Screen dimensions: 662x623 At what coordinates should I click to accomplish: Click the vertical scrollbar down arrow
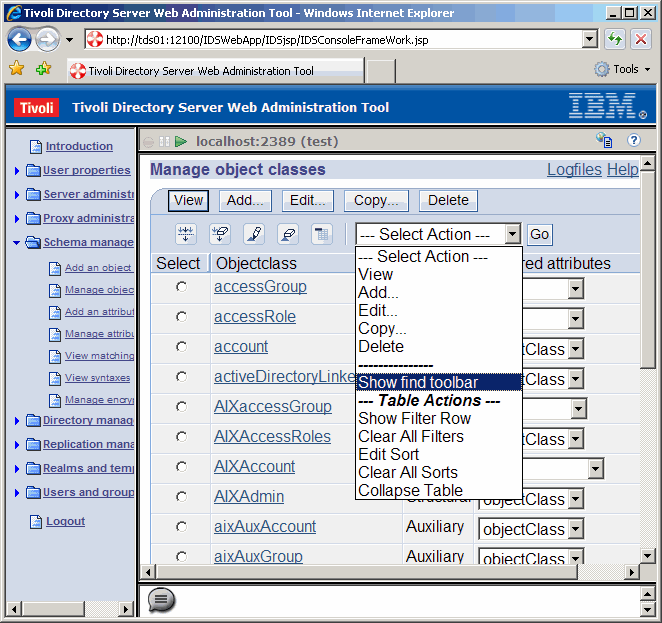tap(647, 556)
